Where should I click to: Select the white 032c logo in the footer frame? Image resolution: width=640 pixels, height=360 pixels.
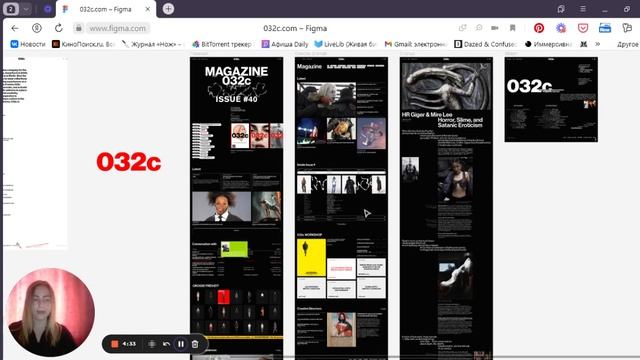pyautogui.click(x=529, y=86)
